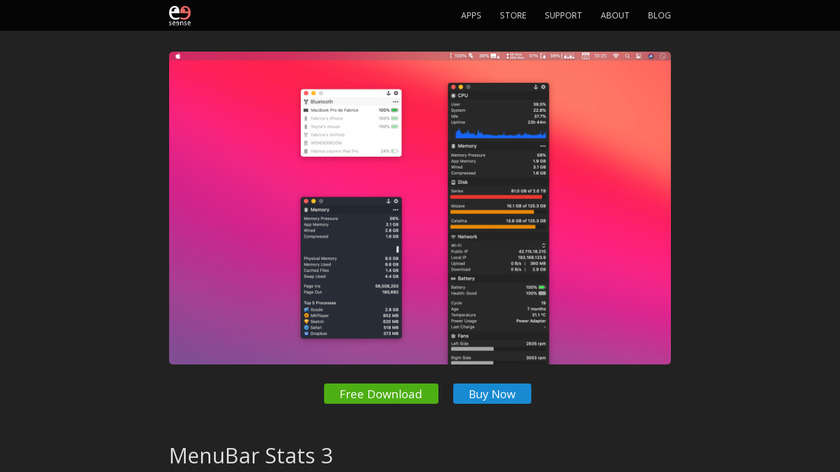Click the anchor pin icon in CPU window
The height and width of the screenshot is (472, 840).
click(x=535, y=87)
